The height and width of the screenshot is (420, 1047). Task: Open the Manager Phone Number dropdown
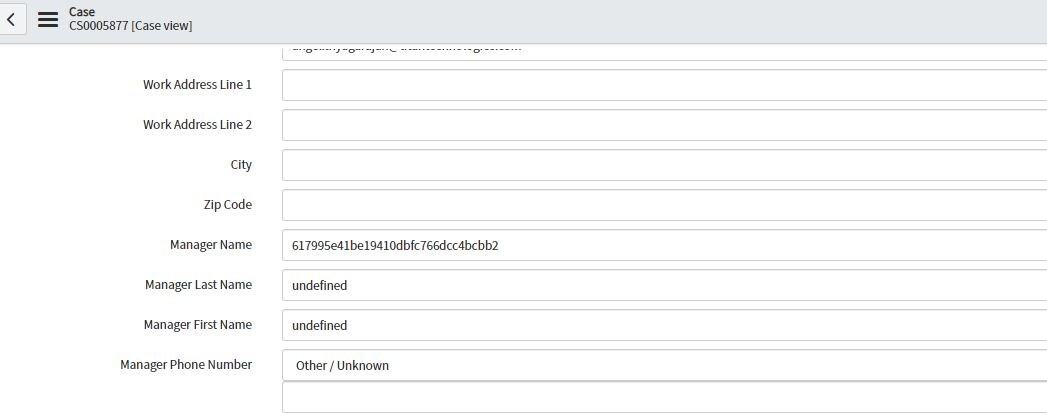coord(664,365)
